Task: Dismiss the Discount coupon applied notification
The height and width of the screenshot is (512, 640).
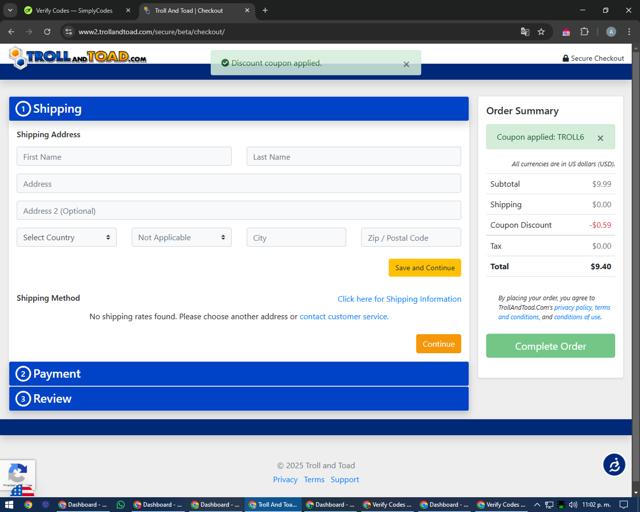Action: point(406,64)
